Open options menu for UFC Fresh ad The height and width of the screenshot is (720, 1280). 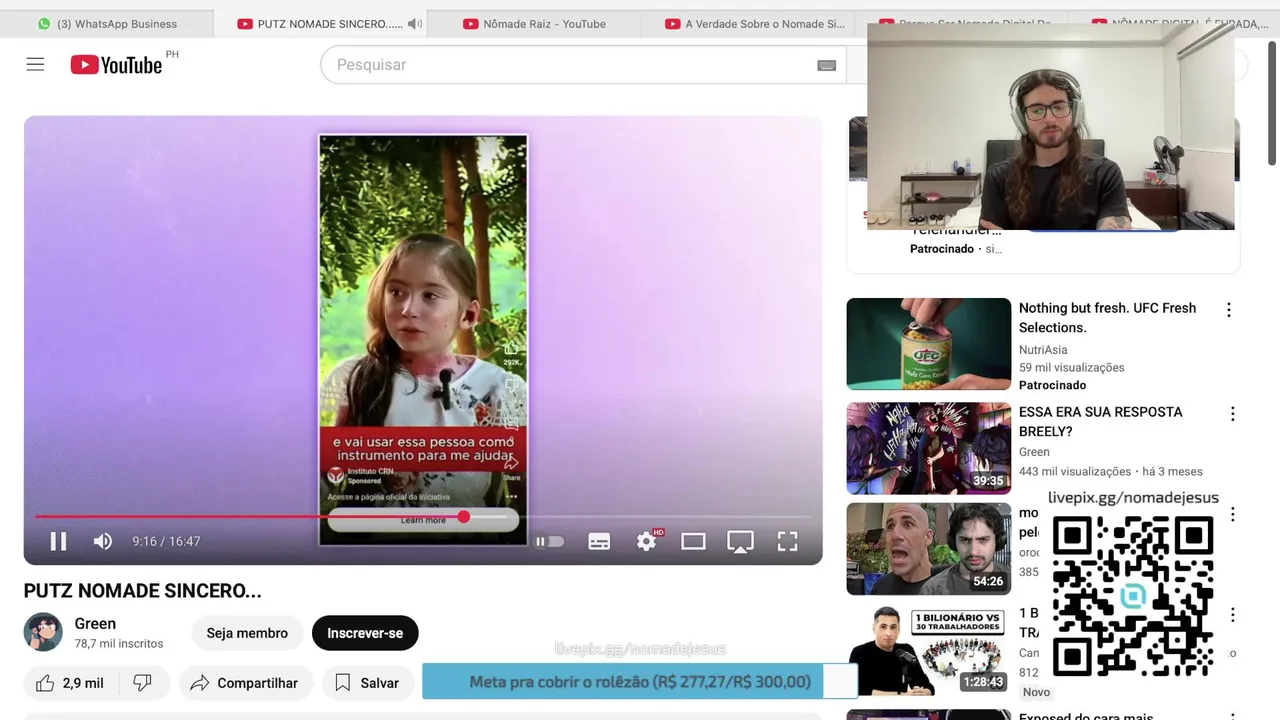point(1229,310)
